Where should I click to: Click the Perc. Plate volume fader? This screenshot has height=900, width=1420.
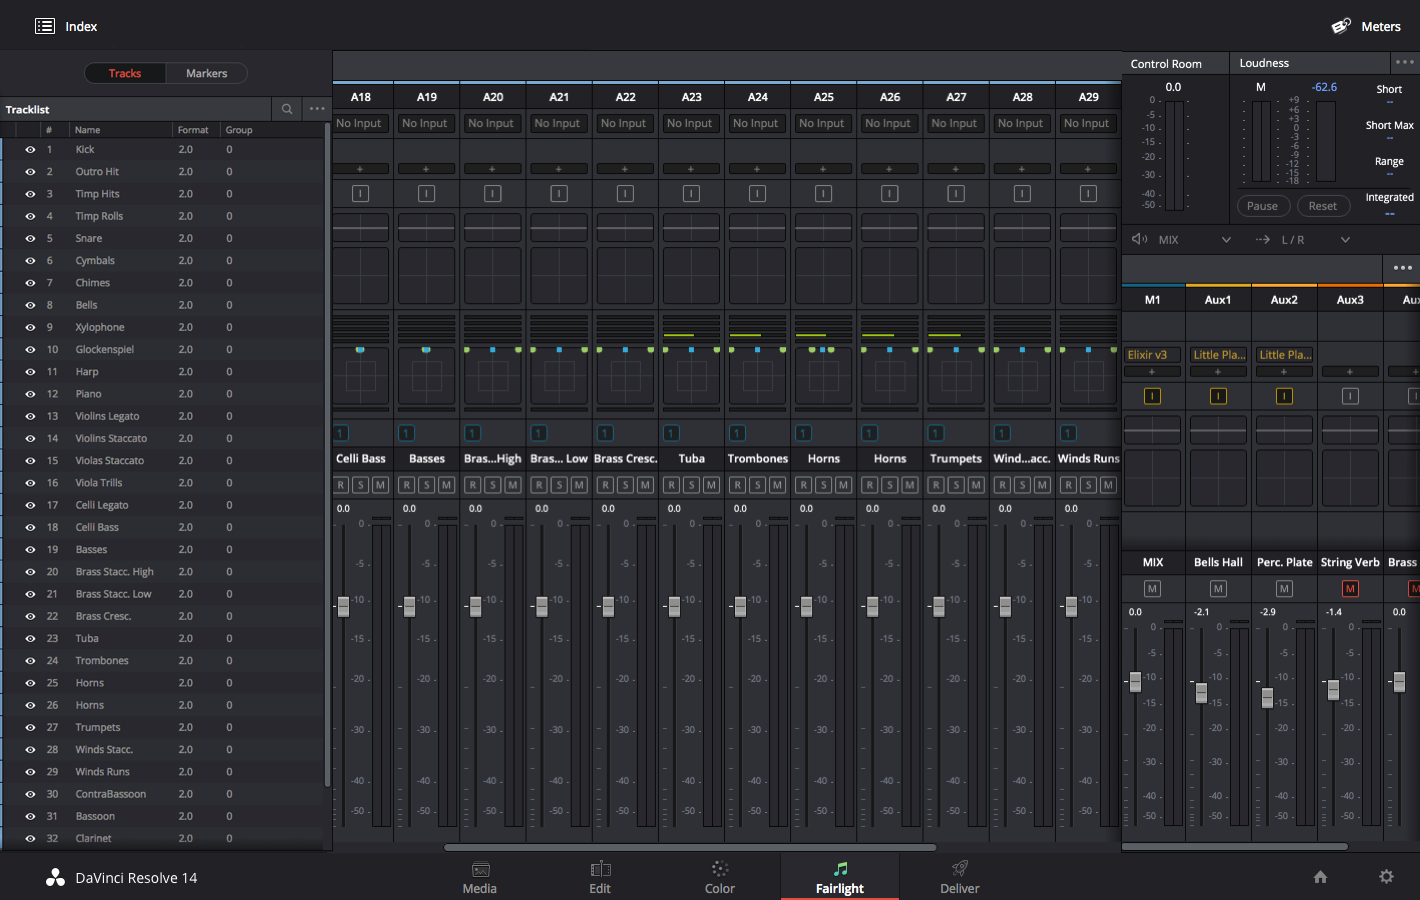pyautogui.click(x=1267, y=698)
